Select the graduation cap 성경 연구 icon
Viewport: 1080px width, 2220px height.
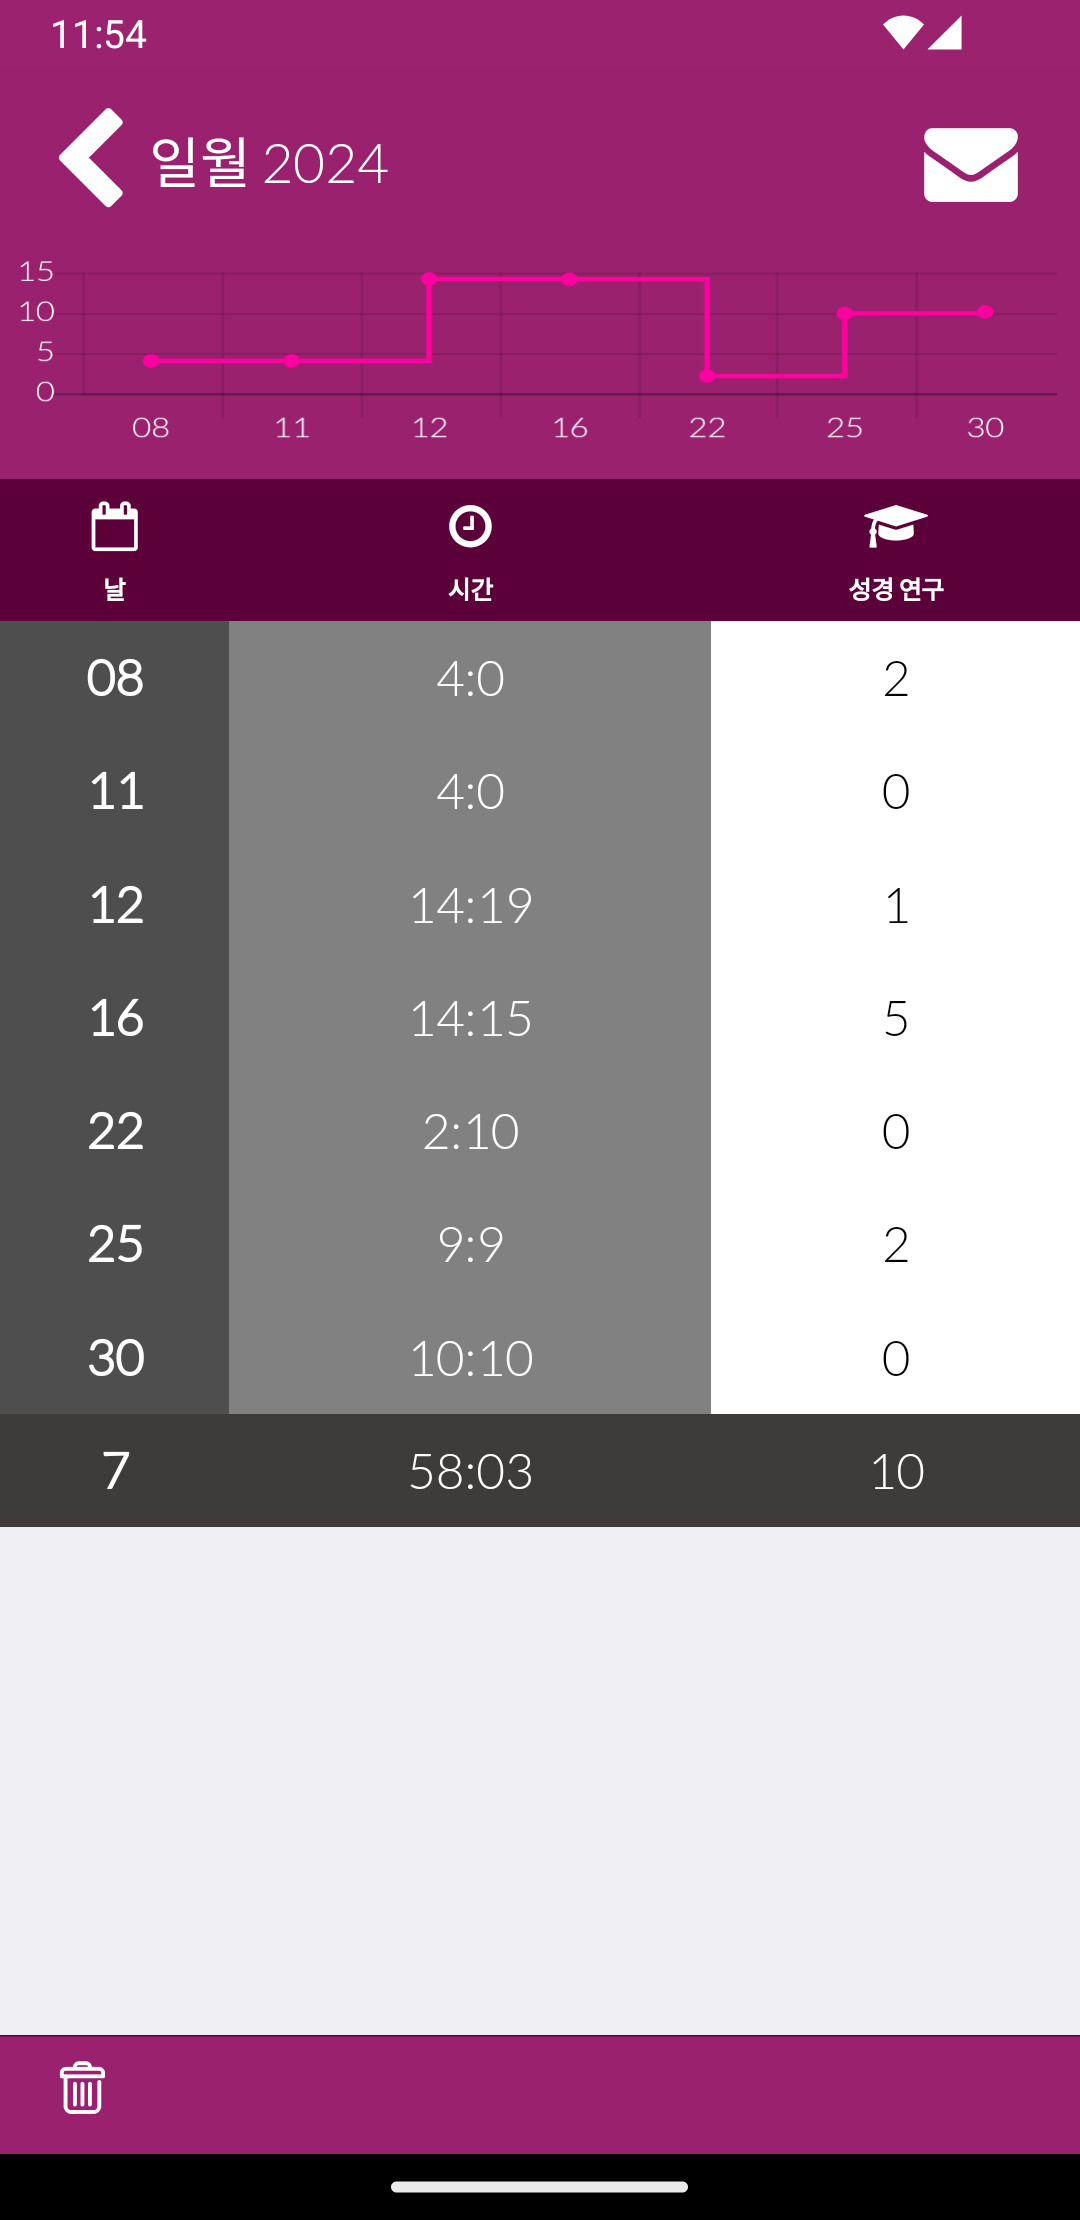[x=896, y=526]
